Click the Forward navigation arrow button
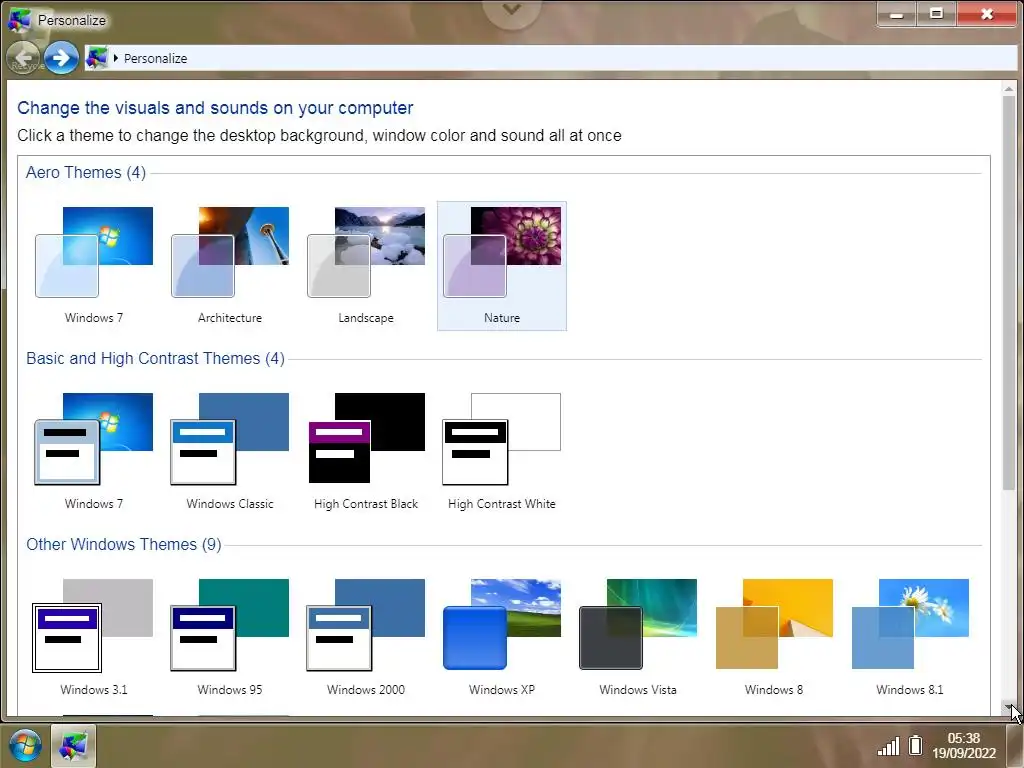The image size is (1024, 768). pos(61,58)
